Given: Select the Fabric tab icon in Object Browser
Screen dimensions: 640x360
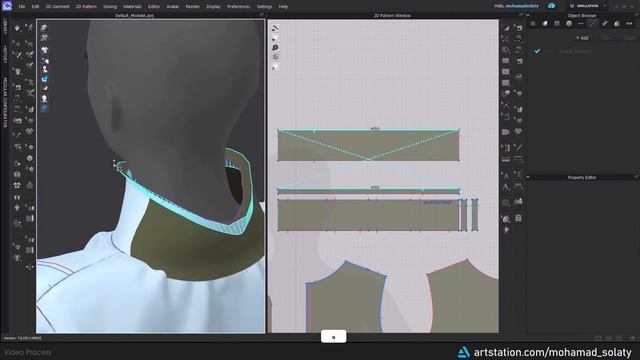Looking at the screenshot, I should point(545,24).
